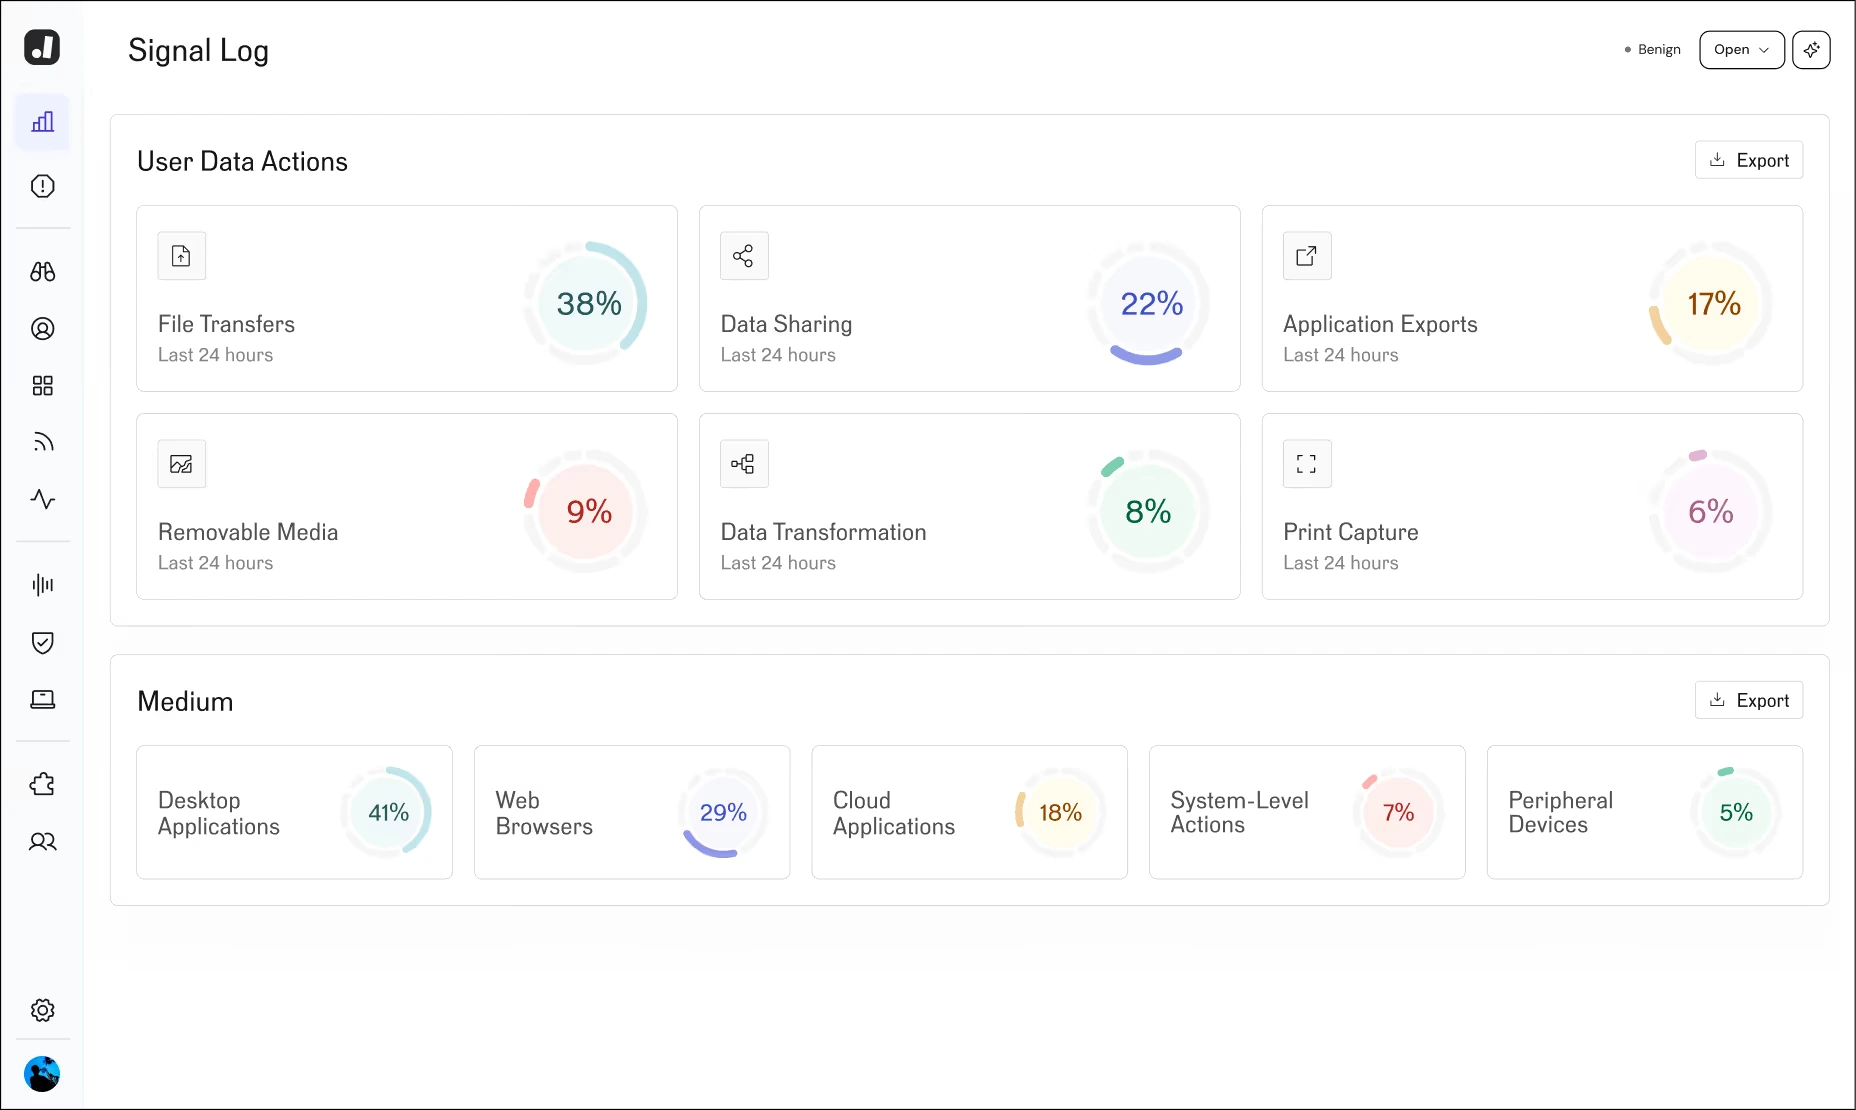The height and width of the screenshot is (1110, 1856).
Task: Open the alerts exclamation circle icon
Action: point(43,186)
